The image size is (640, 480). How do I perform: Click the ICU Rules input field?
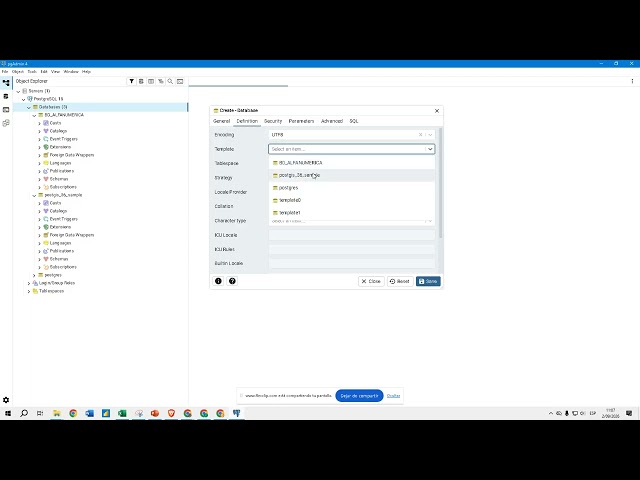351,249
